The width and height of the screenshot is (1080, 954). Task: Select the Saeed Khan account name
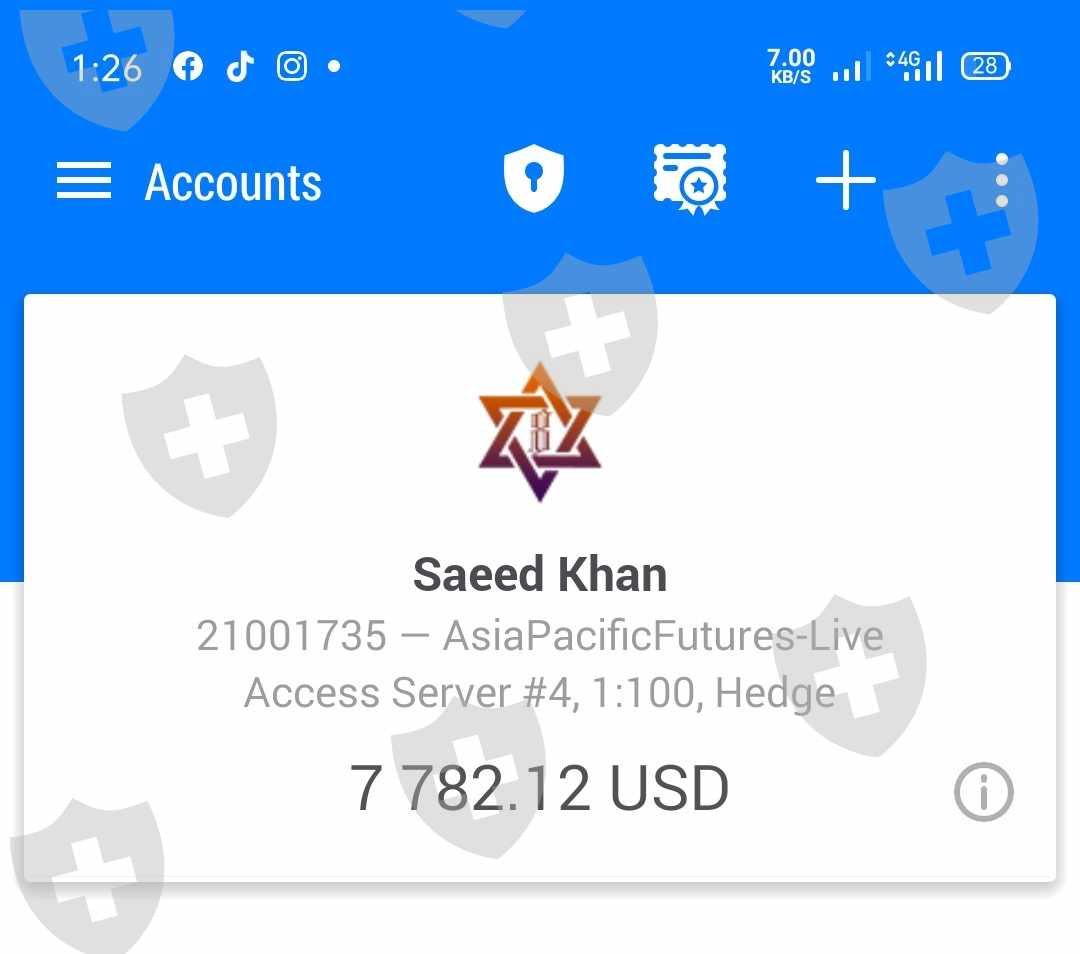pyautogui.click(x=540, y=574)
